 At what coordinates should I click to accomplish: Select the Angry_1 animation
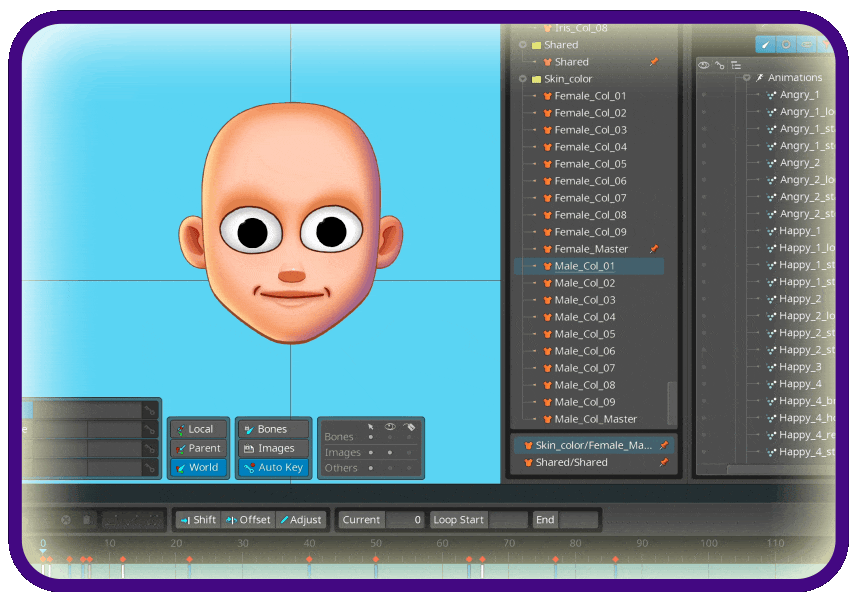point(799,95)
